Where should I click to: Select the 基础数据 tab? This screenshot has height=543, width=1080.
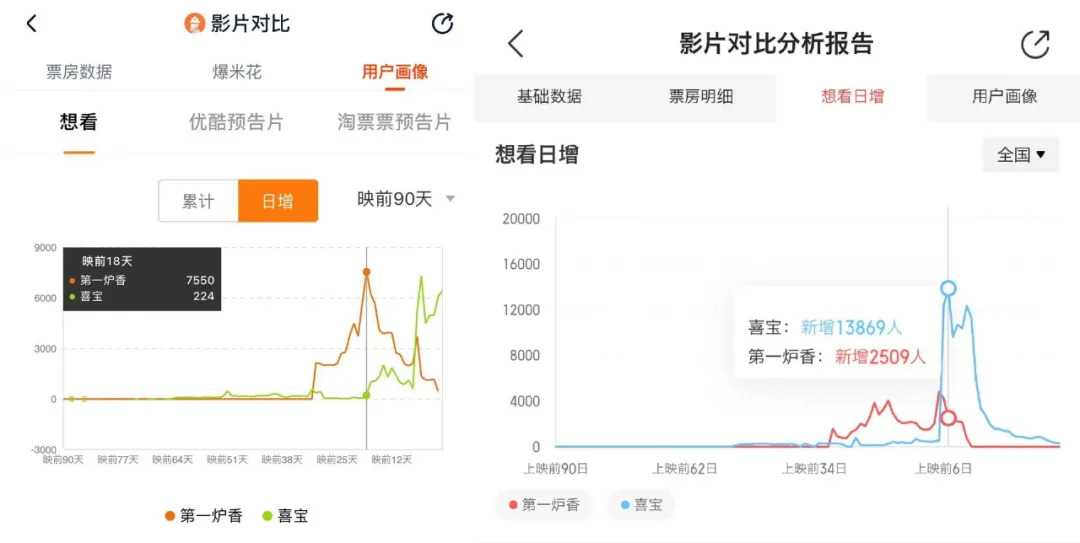[x=549, y=96]
